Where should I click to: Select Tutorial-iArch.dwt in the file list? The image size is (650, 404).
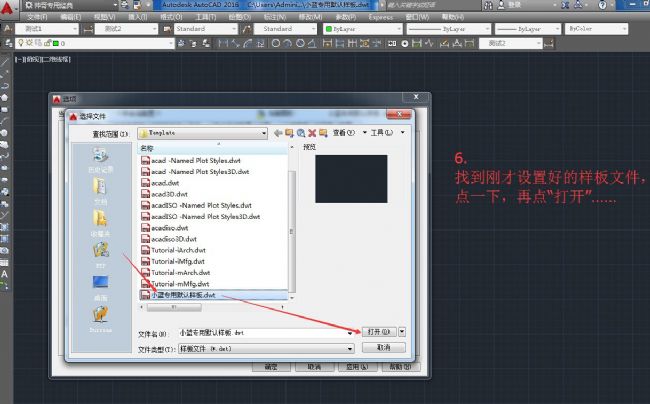178,250
